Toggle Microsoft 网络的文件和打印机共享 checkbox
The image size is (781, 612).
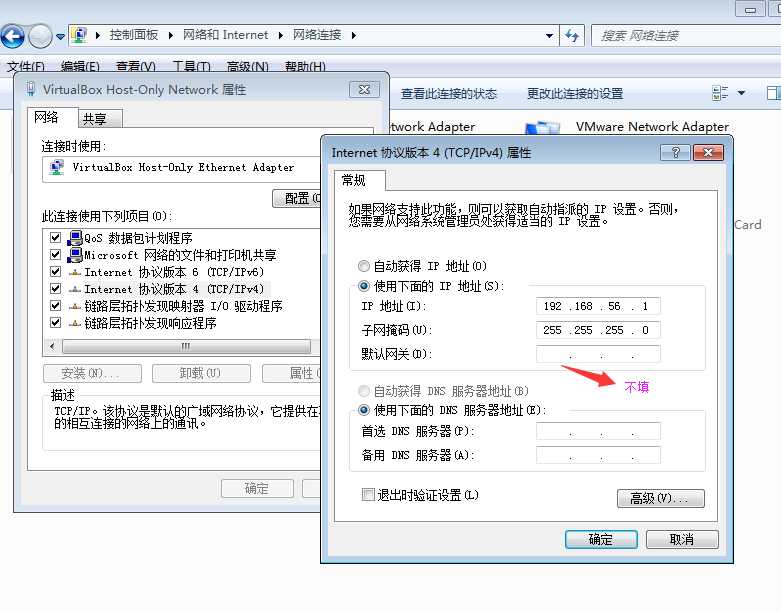pos(55,255)
